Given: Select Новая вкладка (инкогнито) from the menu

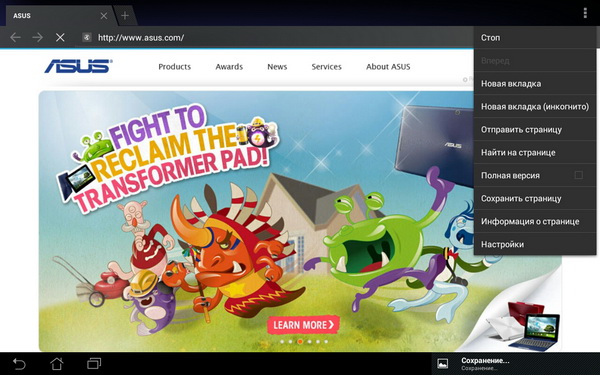Looking at the screenshot, I should pos(535,106).
